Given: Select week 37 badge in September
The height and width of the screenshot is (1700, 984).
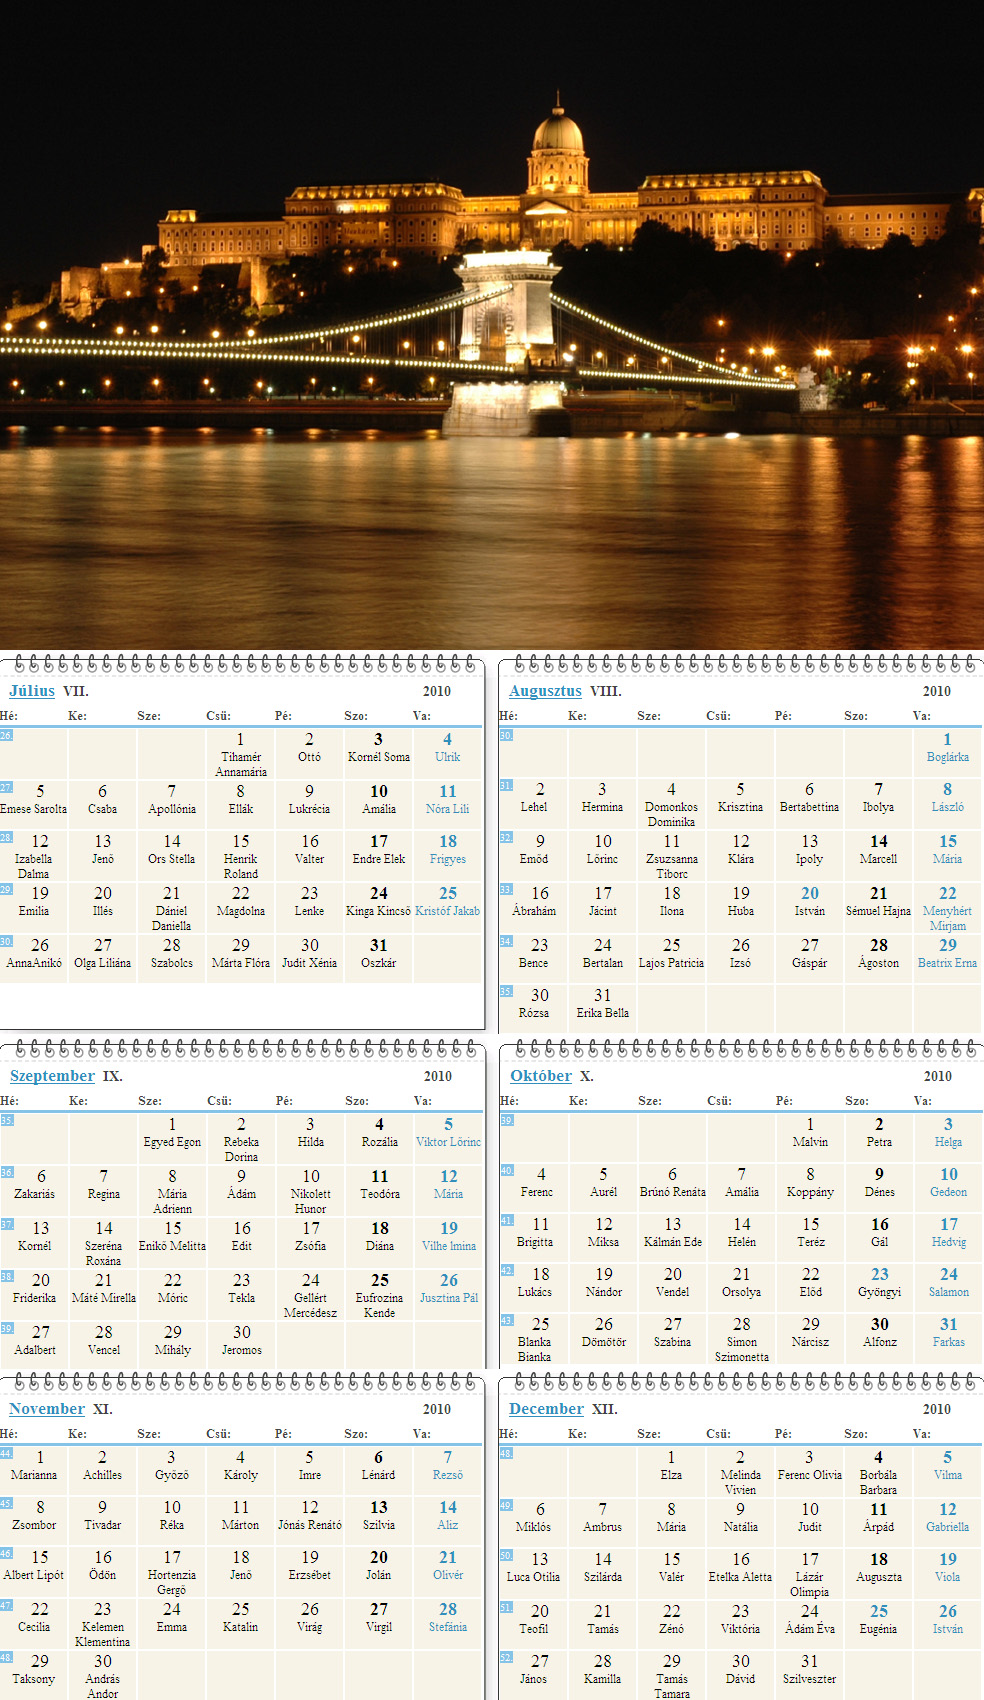Looking at the screenshot, I should point(7,1224).
